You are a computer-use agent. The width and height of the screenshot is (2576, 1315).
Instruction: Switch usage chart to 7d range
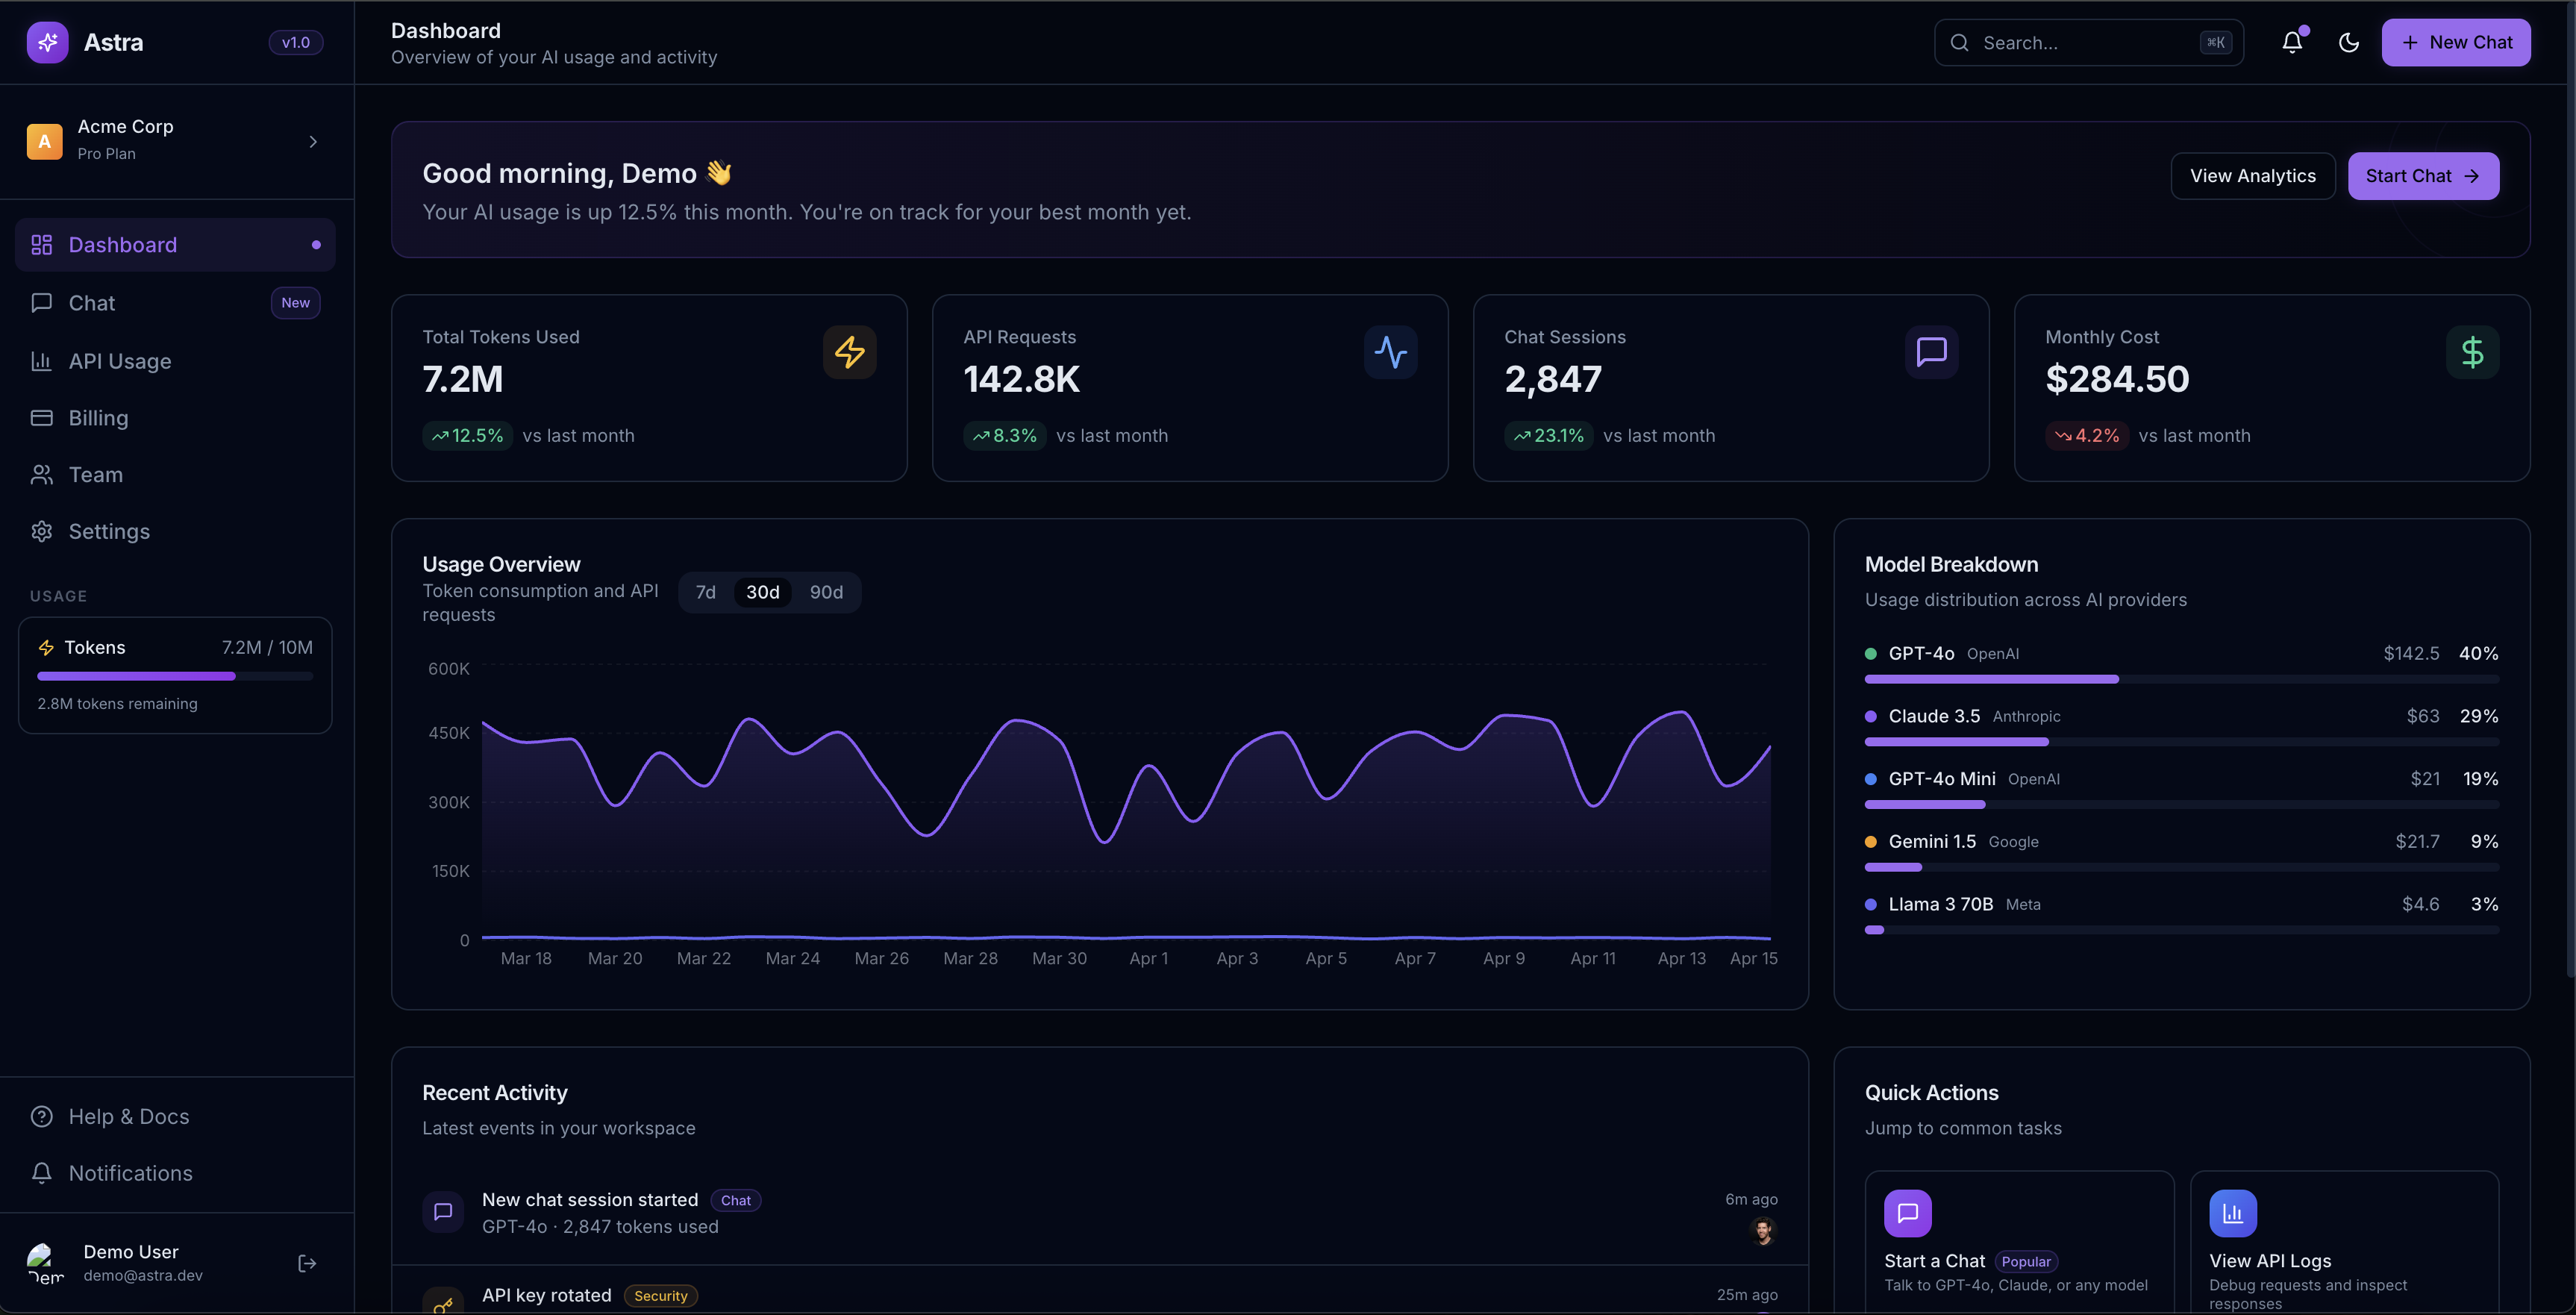point(706,592)
